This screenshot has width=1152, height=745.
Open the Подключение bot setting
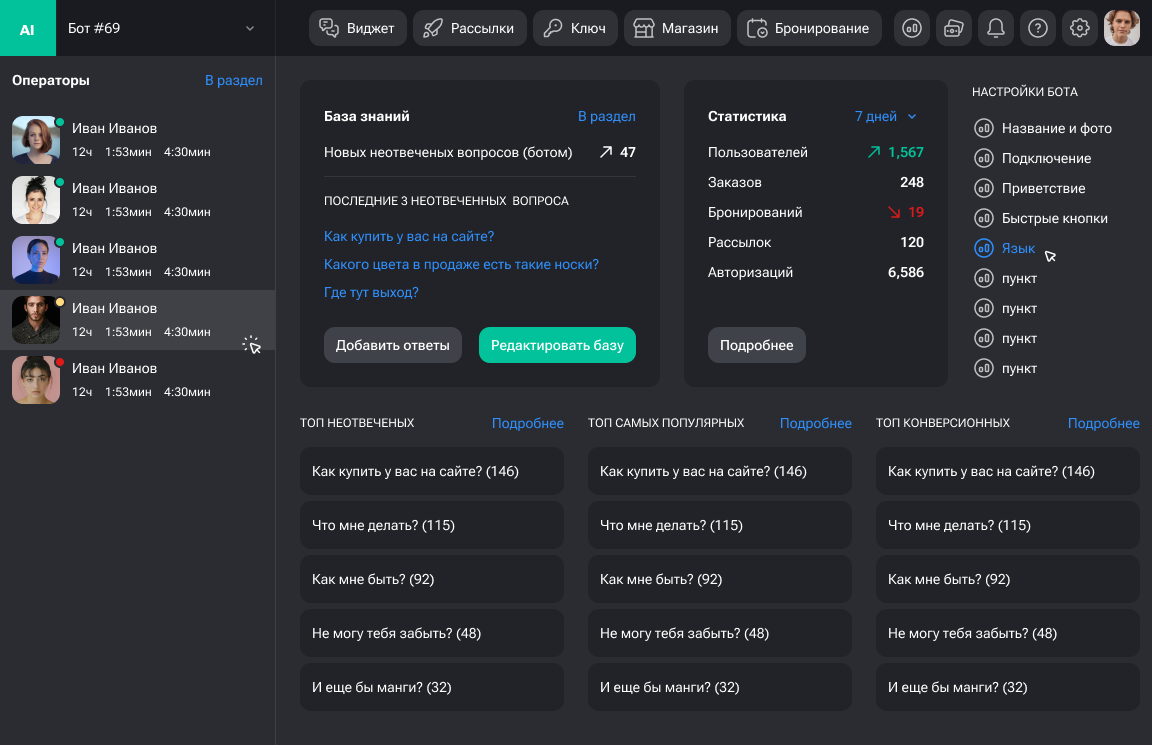pyautogui.click(x=1033, y=158)
